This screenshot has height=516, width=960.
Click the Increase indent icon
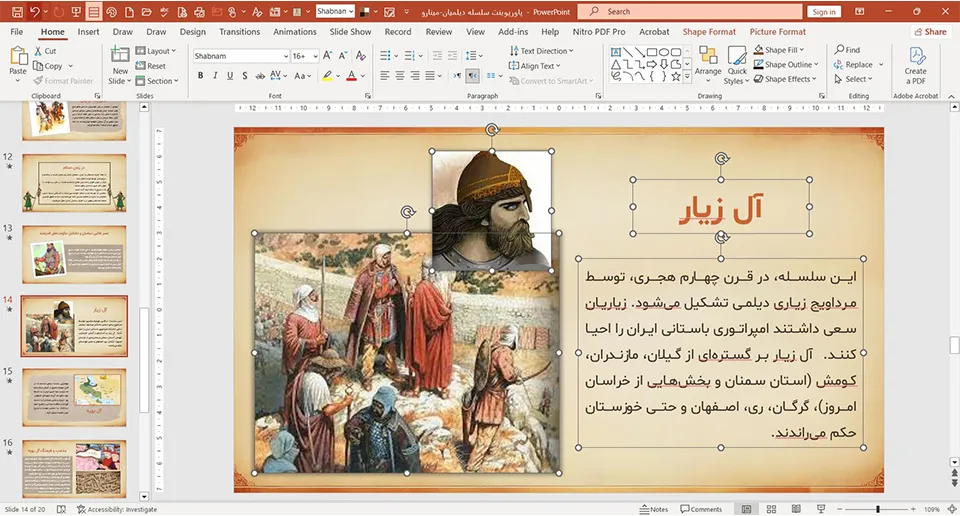pos(452,56)
